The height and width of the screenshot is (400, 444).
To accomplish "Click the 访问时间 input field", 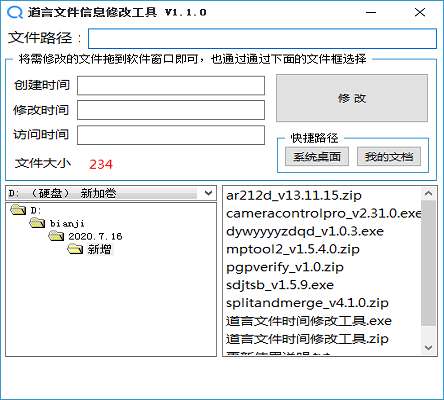I will click(171, 135).
